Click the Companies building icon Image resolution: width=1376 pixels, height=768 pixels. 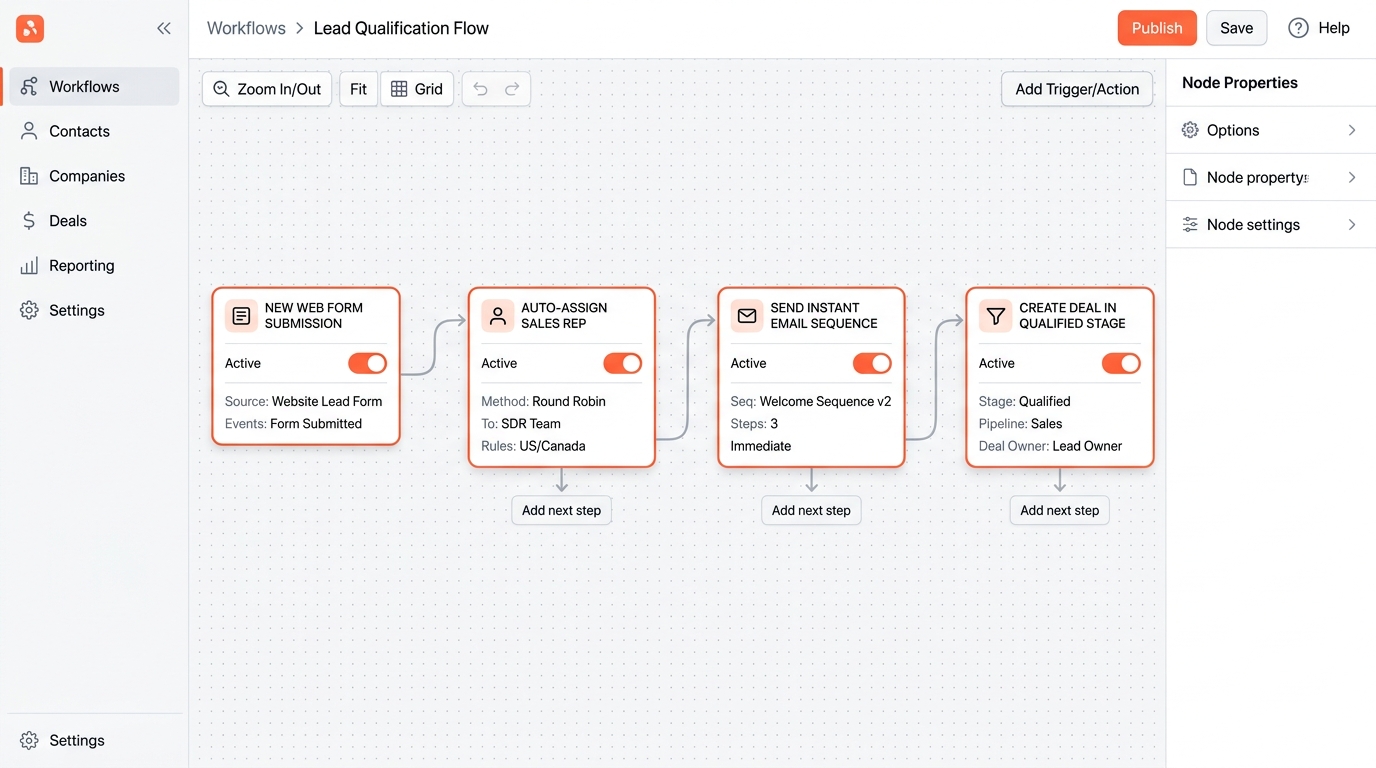click(29, 176)
